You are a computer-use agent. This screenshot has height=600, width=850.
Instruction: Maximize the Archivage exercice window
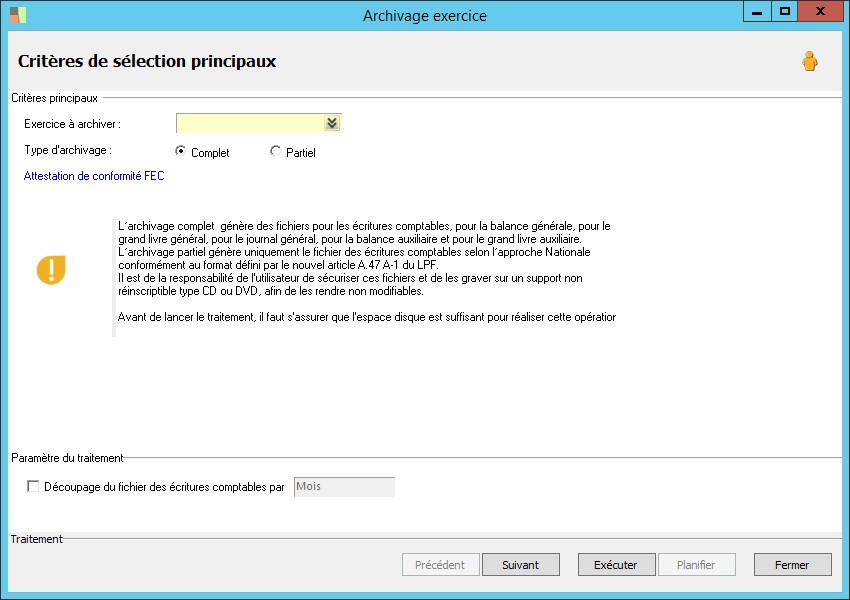click(785, 11)
